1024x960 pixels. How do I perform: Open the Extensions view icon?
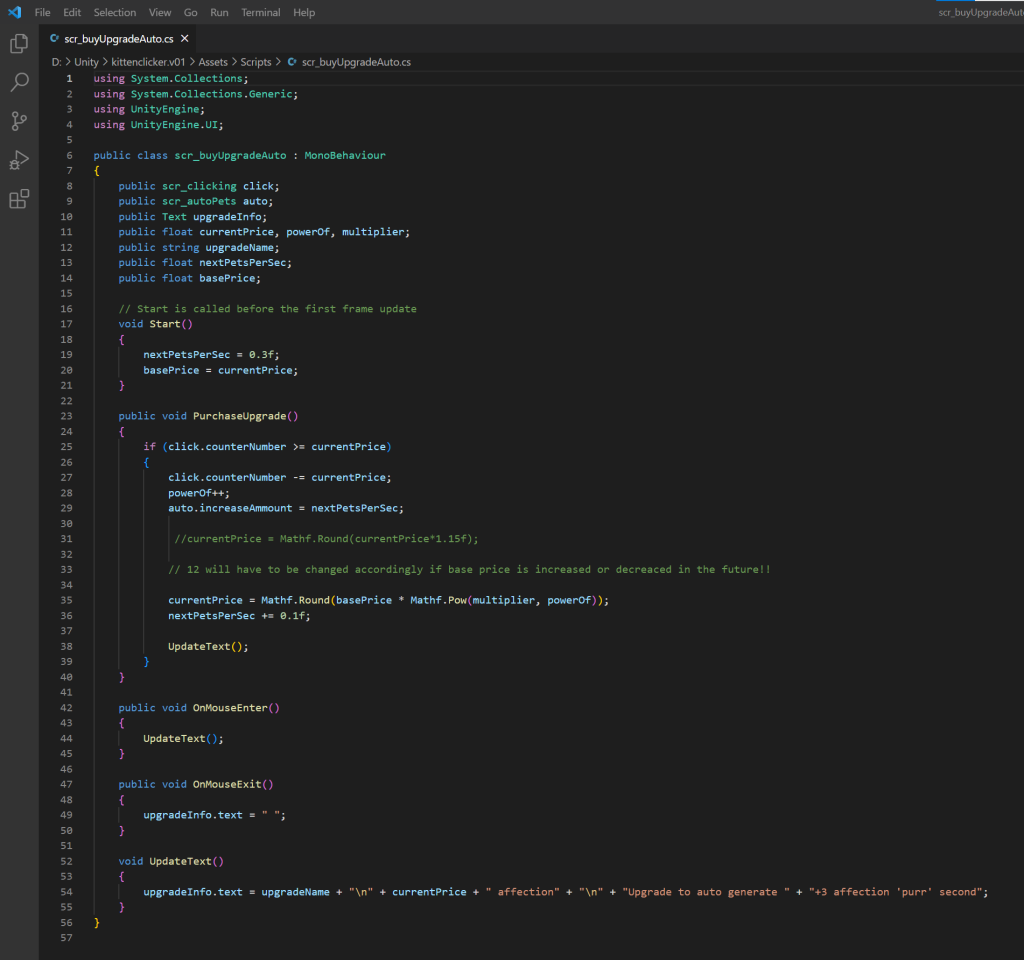[19, 199]
